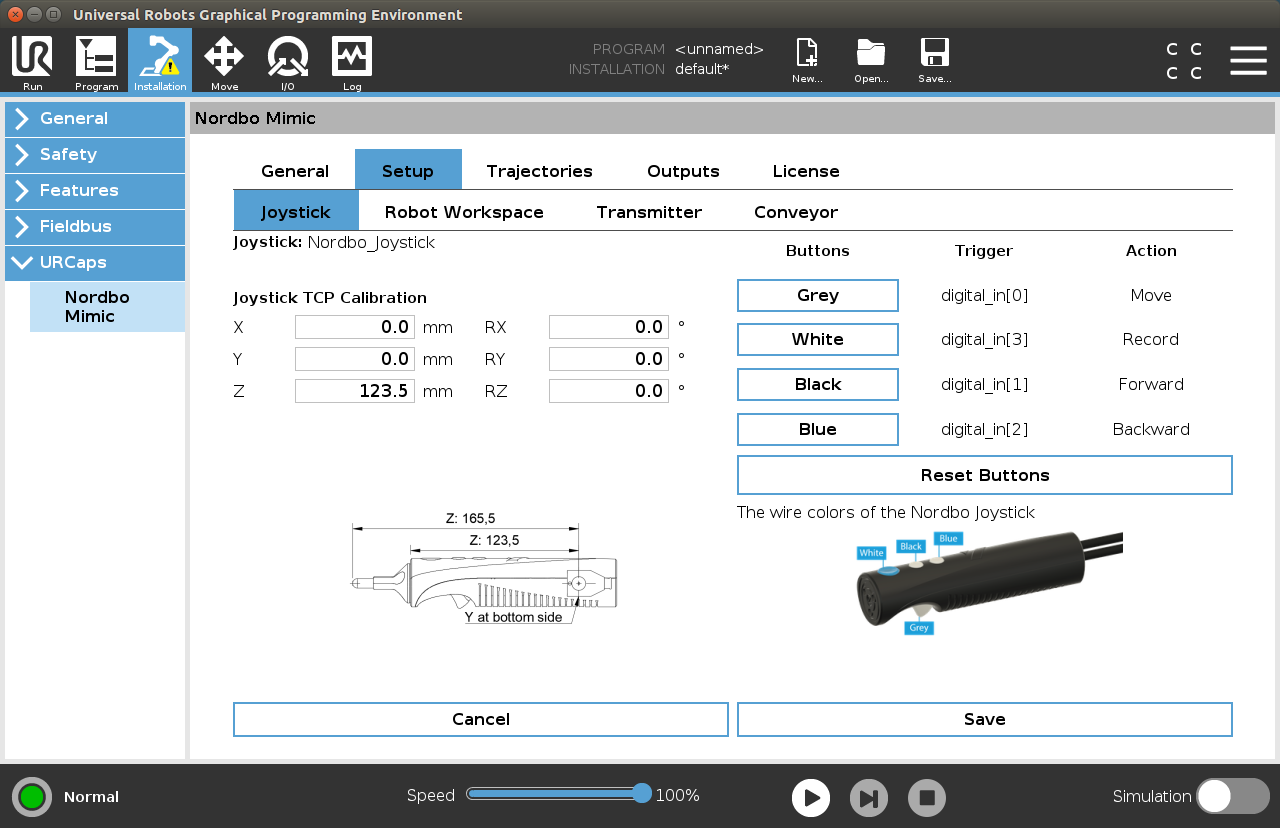Click the Step forward button
The image size is (1280, 828).
869,798
